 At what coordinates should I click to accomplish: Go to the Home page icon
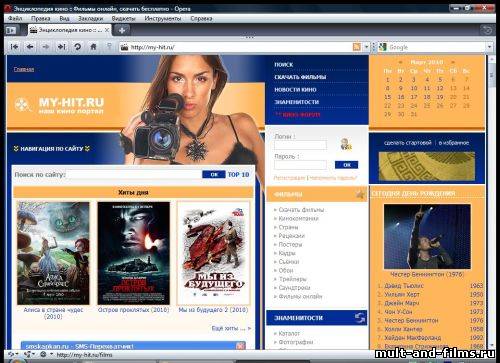coord(93,47)
